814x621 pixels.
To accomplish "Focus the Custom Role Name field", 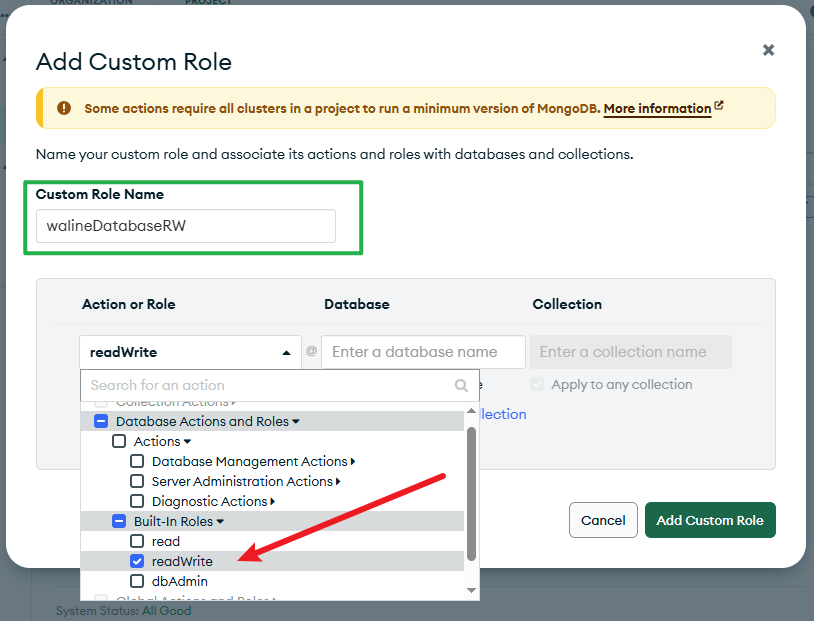I will click(x=186, y=226).
